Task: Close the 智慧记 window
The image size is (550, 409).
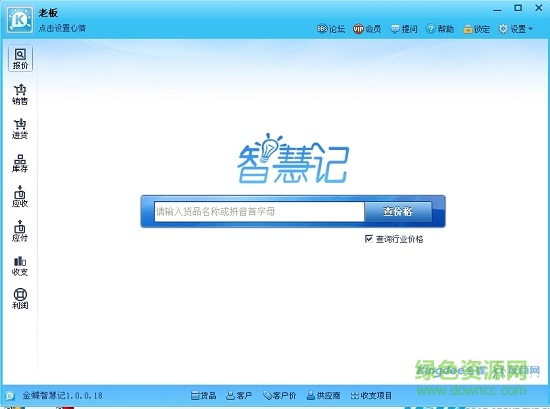Action: coord(539,8)
